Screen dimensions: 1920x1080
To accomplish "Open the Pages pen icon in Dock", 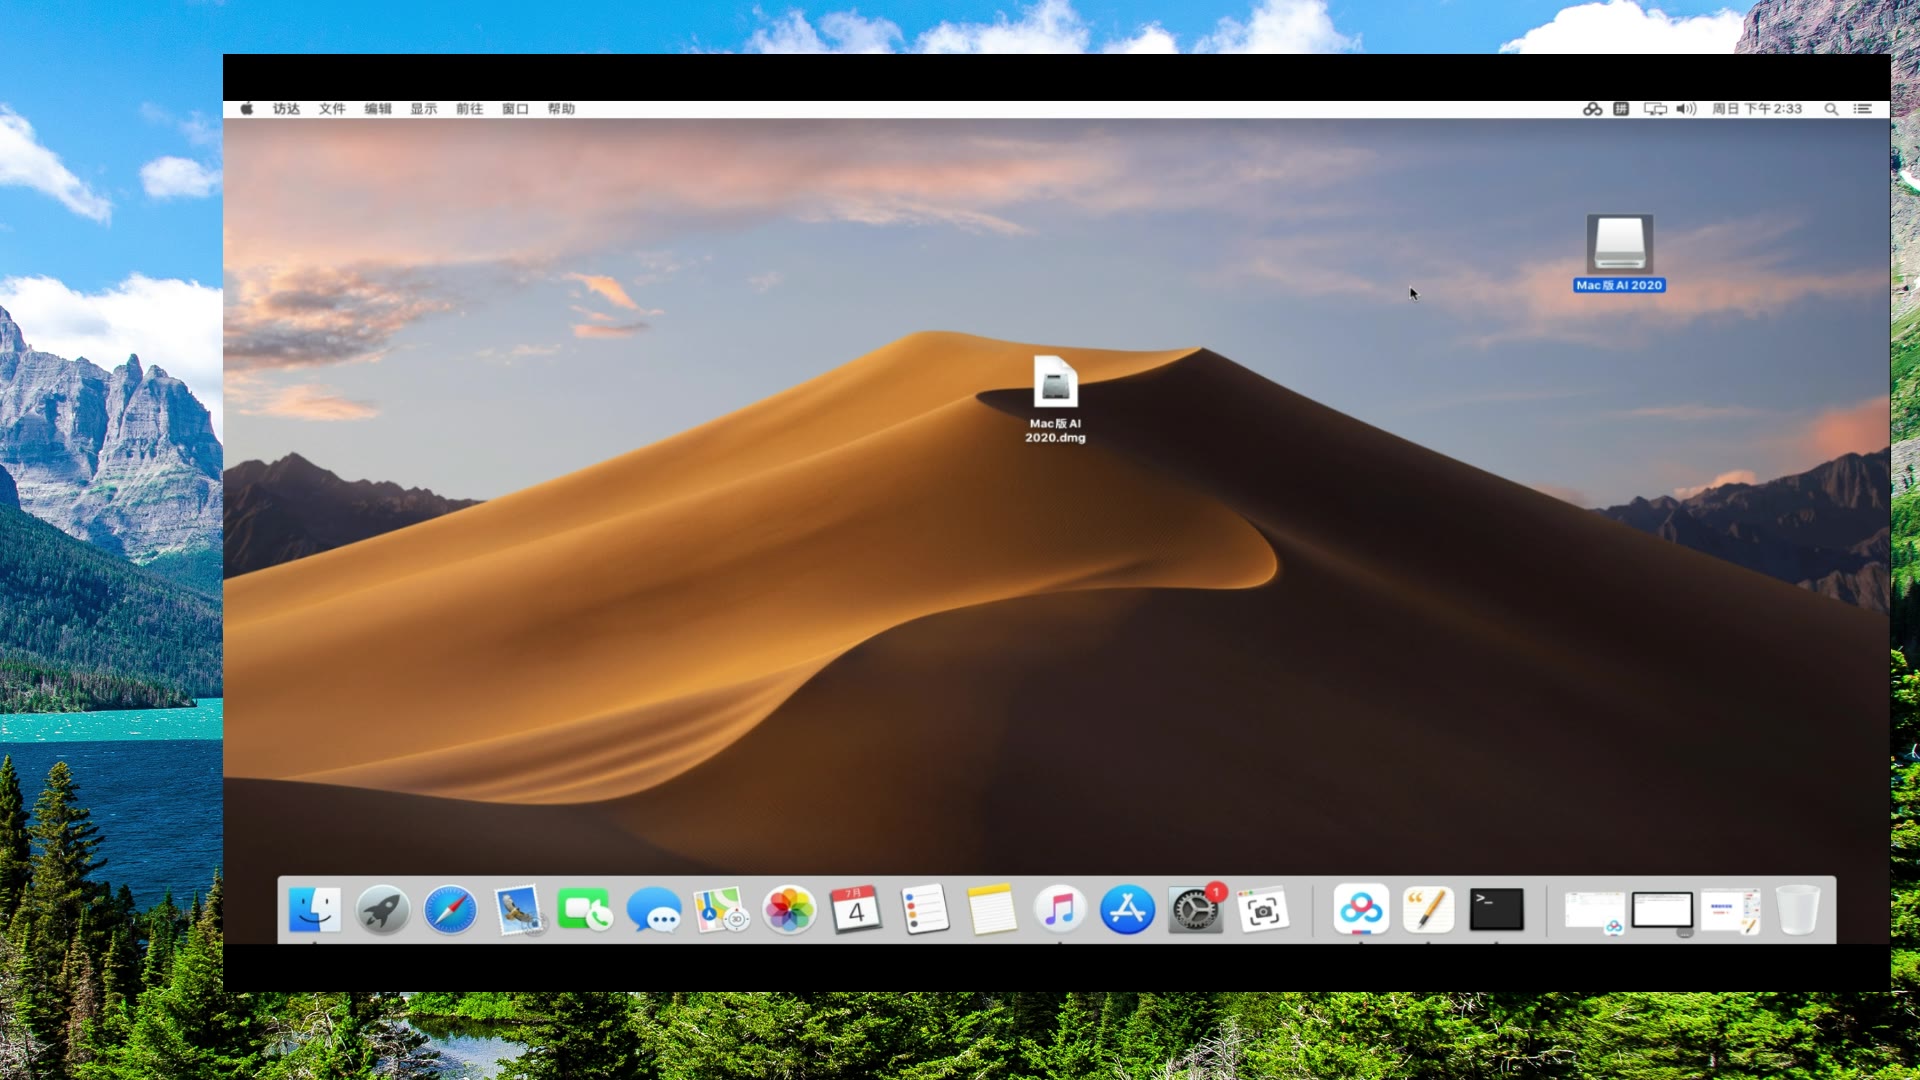I will tap(1429, 910).
